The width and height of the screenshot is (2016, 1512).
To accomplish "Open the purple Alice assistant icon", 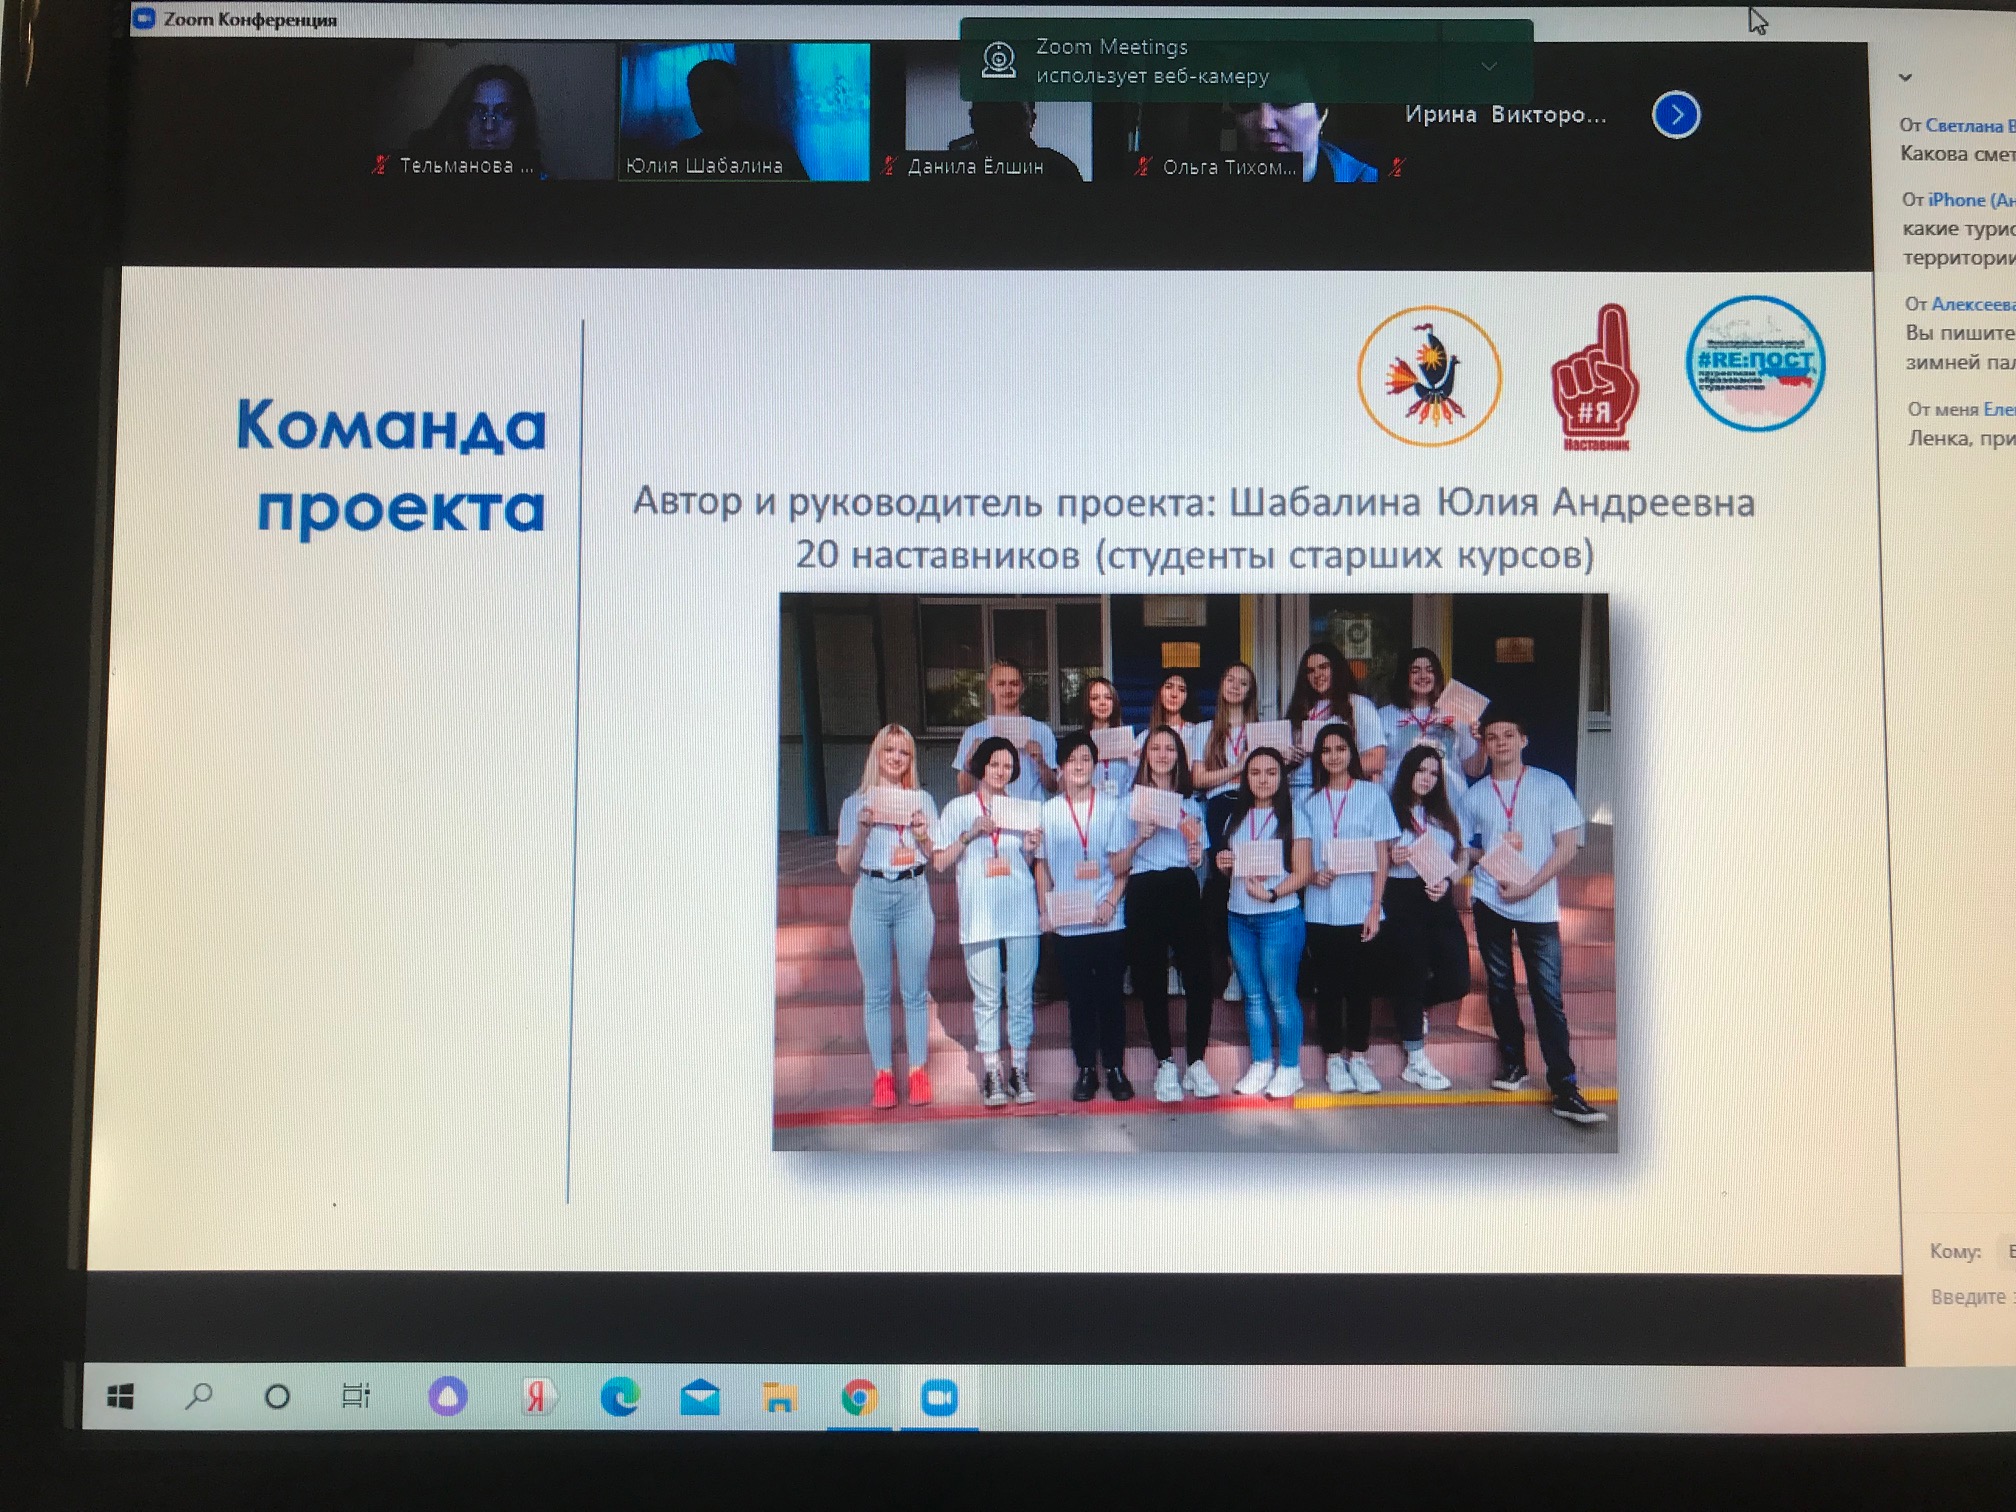I will [x=447, y=1397].
